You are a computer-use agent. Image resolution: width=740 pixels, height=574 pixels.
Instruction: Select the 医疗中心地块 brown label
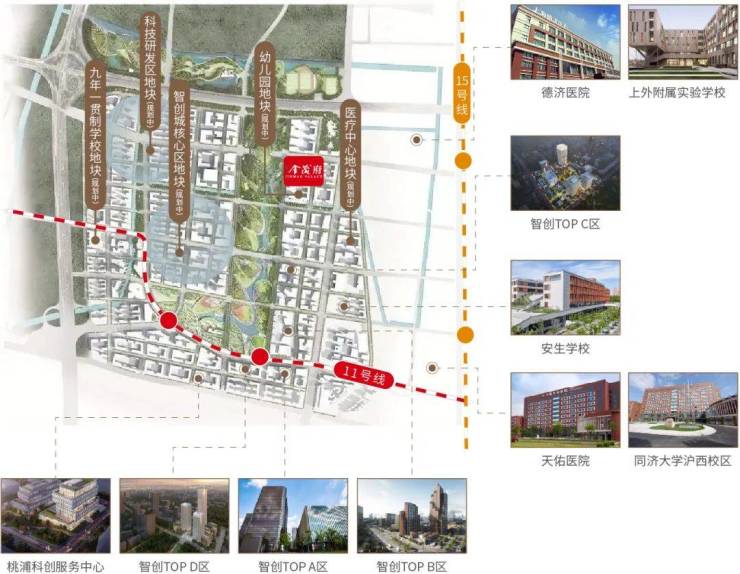(x=350, y=154)
